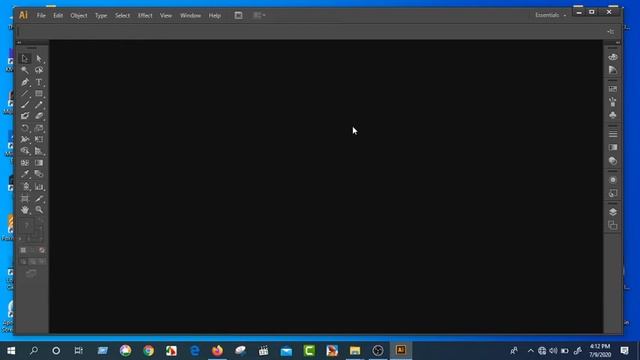Screen dimensions: 640x360
Task: Select the Slice tool
Action: point(39,198)
